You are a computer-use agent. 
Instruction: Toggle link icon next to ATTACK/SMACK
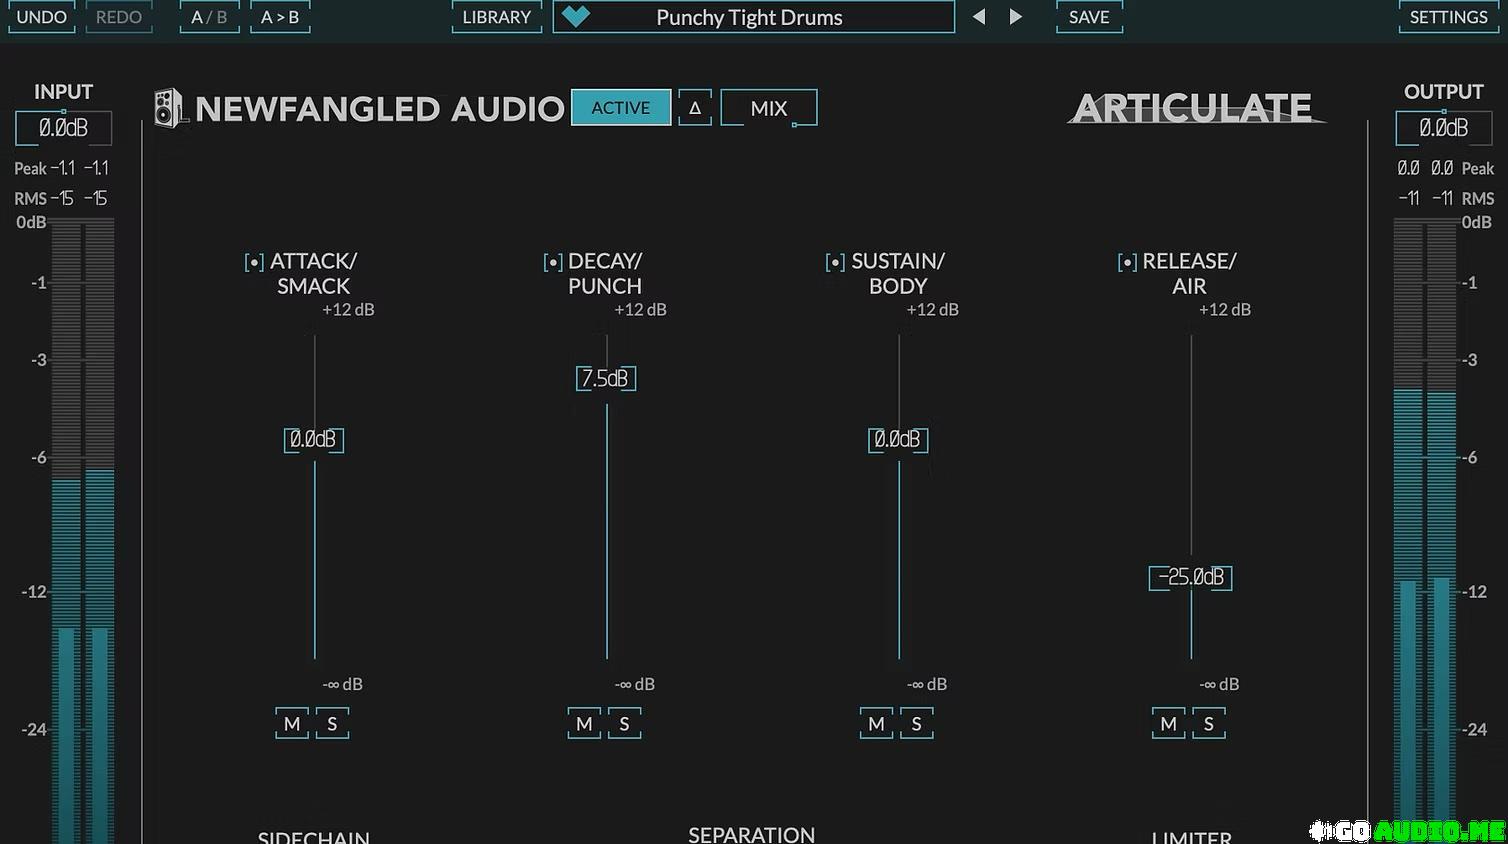[254, 262]
